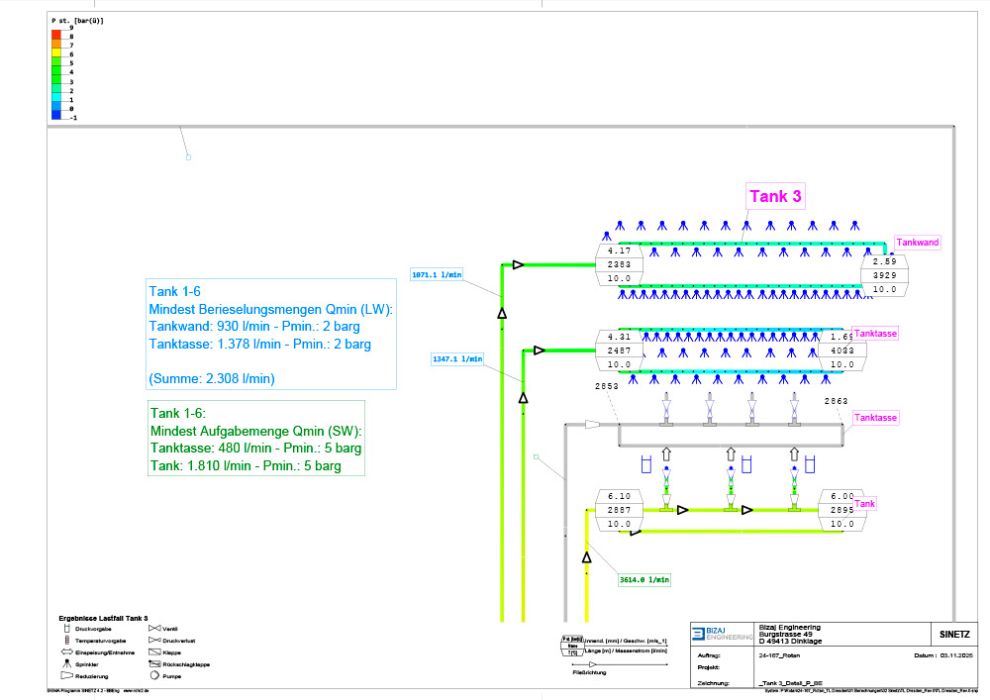The image size is (990, 700).
Task: Click the Einspeisung/Entnahme double-arrow symbol
Action: click(69, 651)
